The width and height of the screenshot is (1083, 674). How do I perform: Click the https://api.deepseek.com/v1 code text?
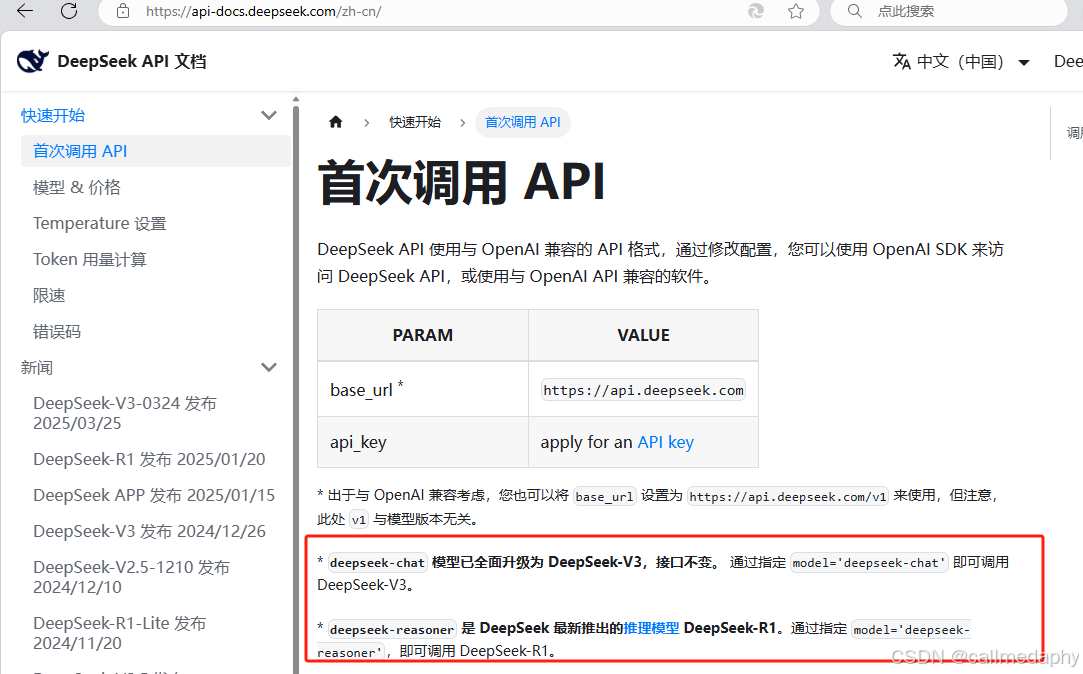787,497
